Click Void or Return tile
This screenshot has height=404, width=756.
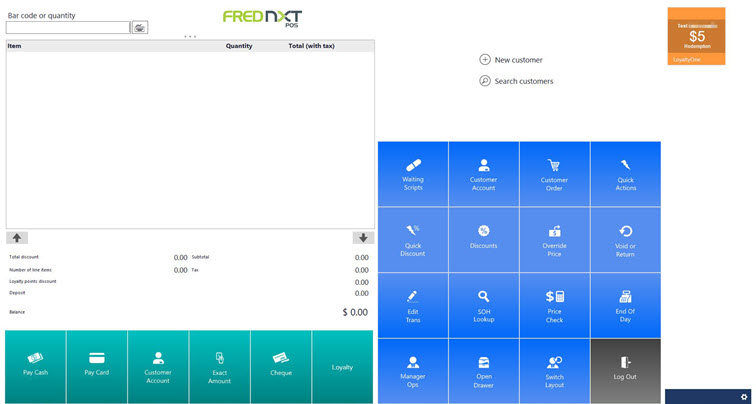click(x=625, y=240)
